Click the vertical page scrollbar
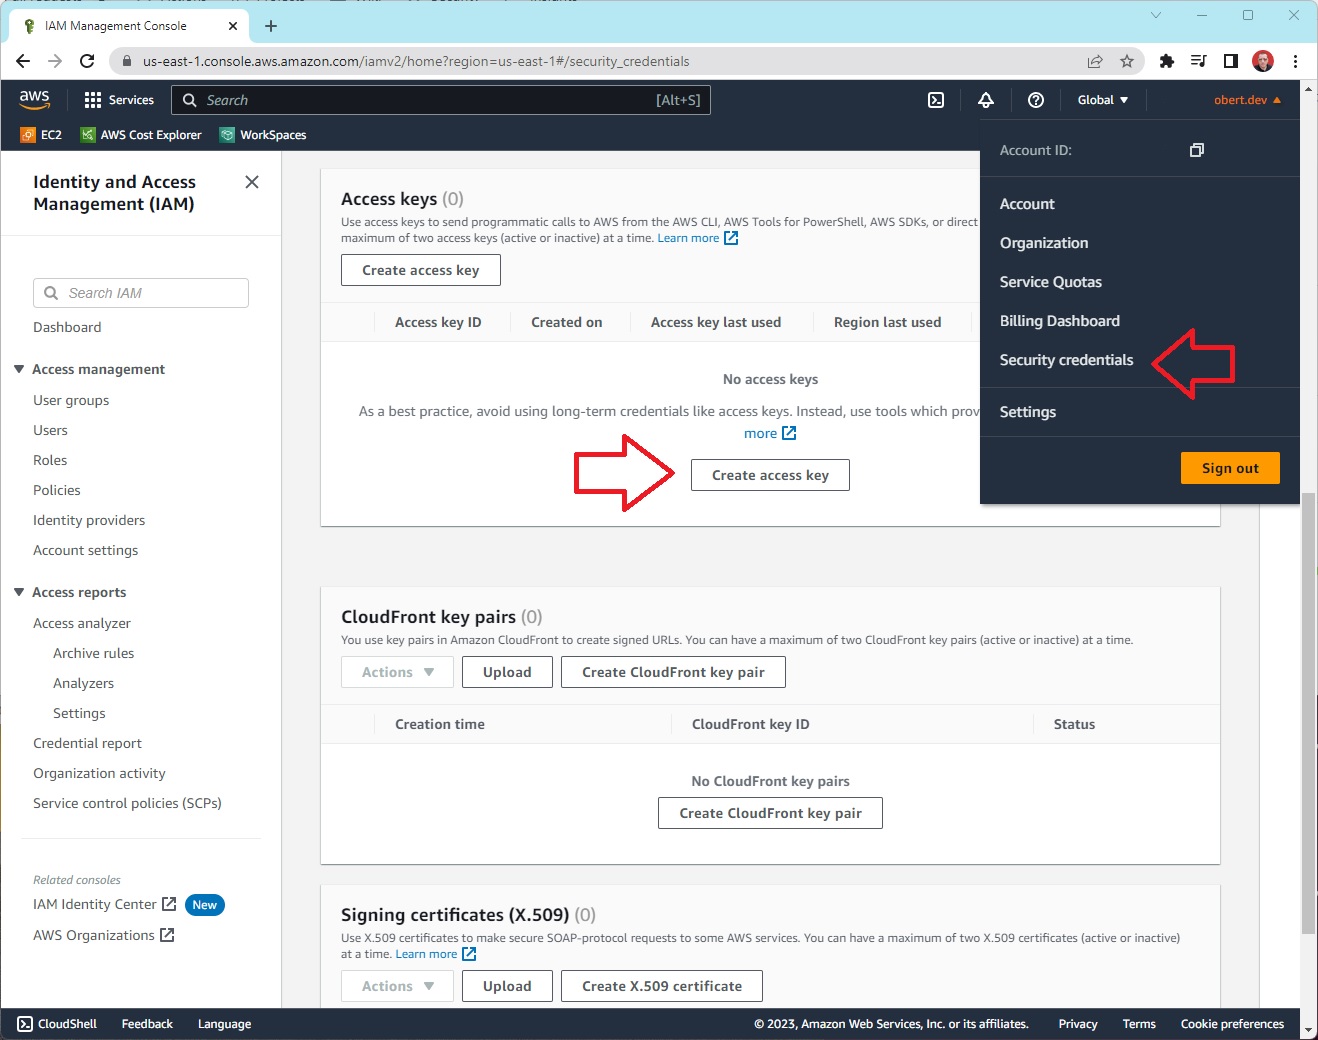This screenshot has width=1318, height=1040. [1308, 712]
